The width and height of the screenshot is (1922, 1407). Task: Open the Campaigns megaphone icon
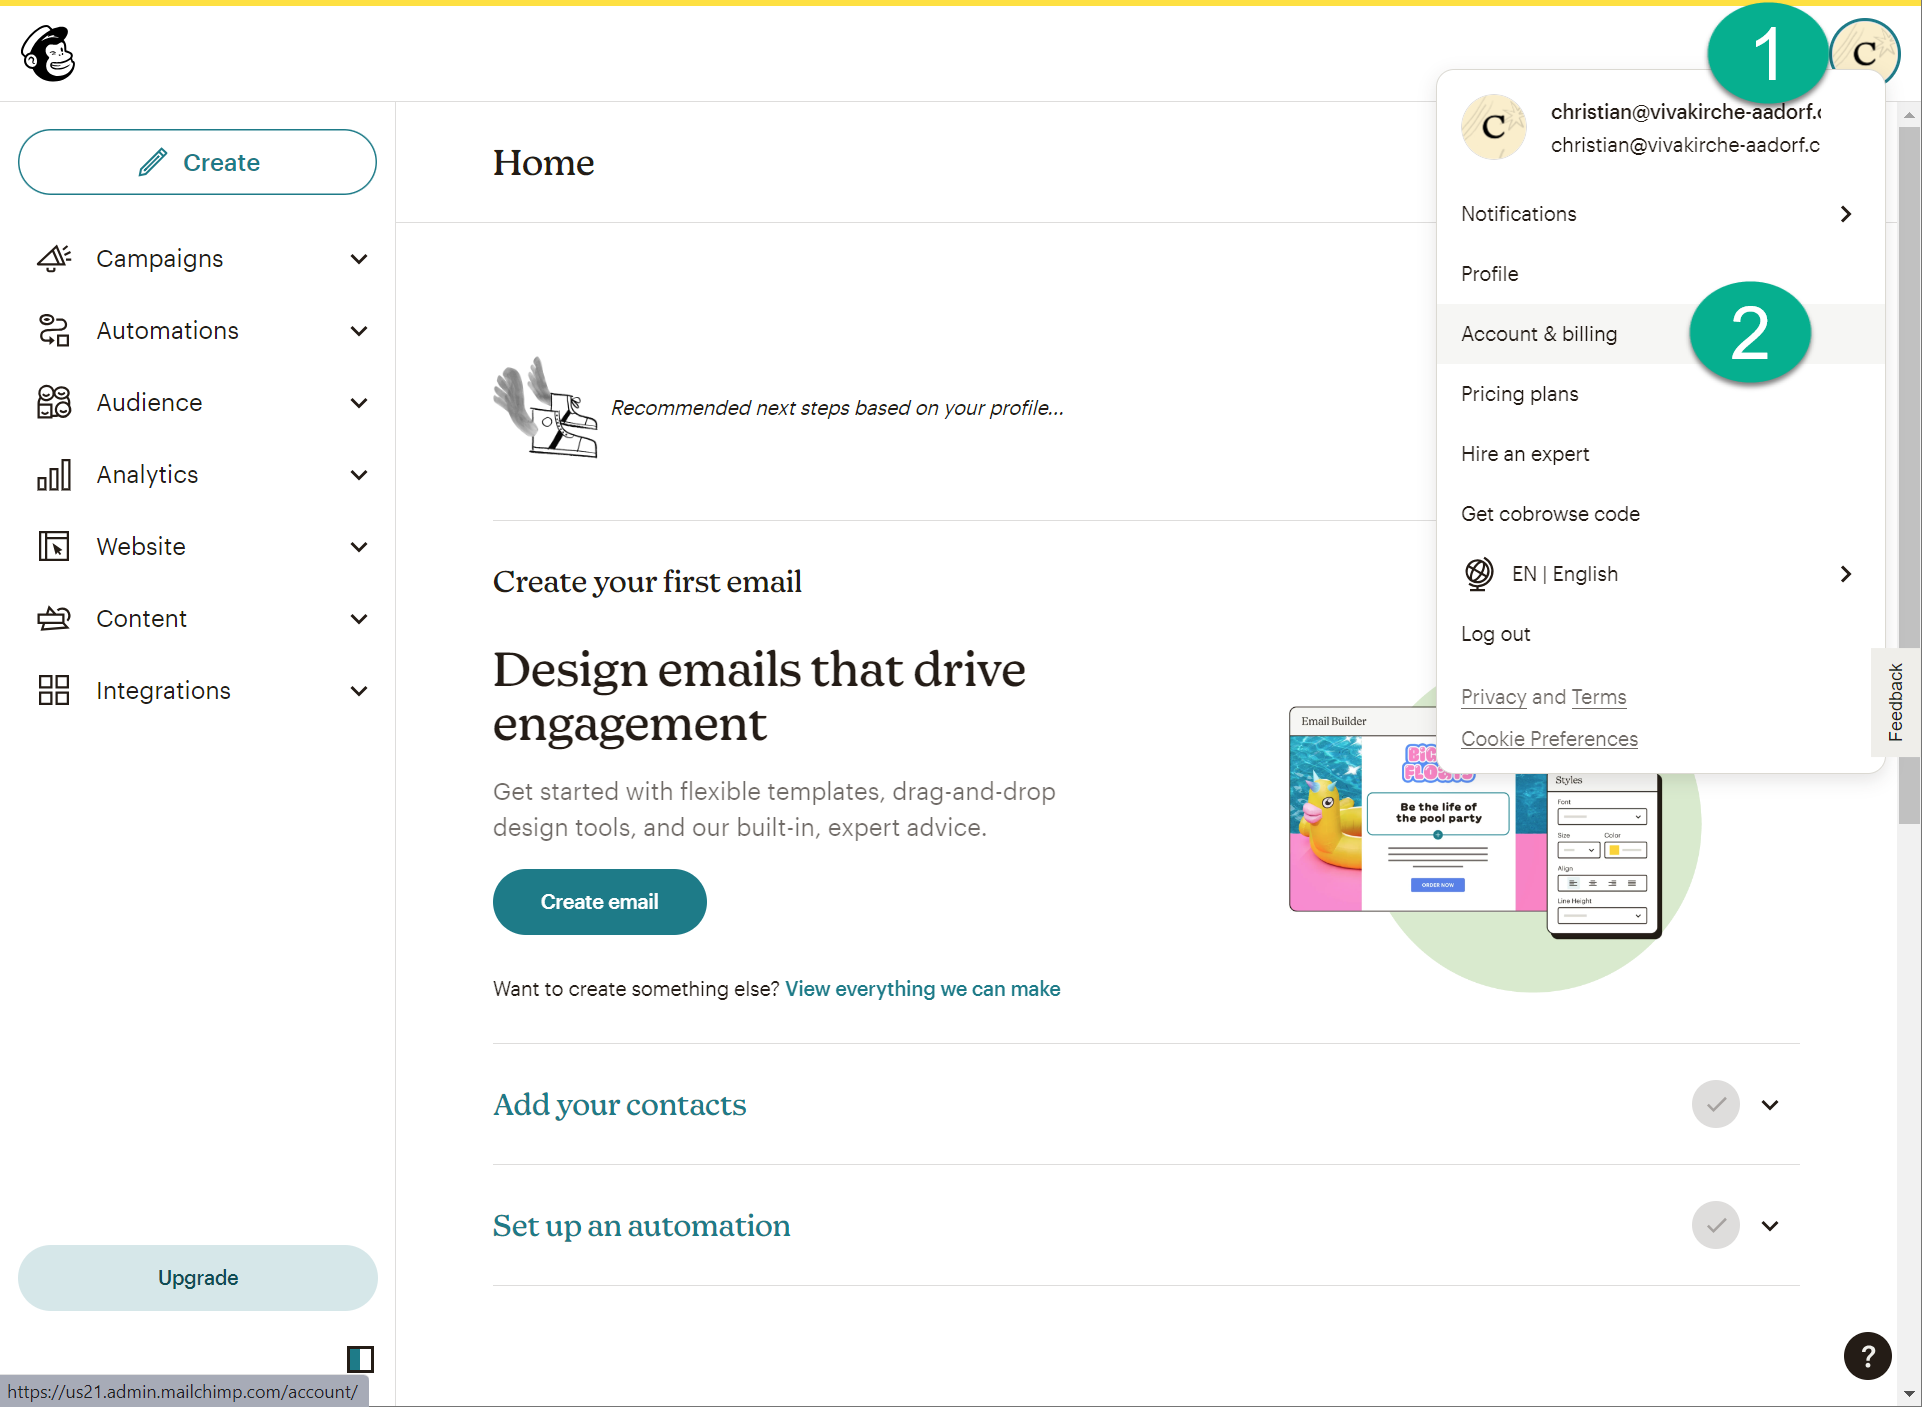pyautogui.click(x=54, y=259)
